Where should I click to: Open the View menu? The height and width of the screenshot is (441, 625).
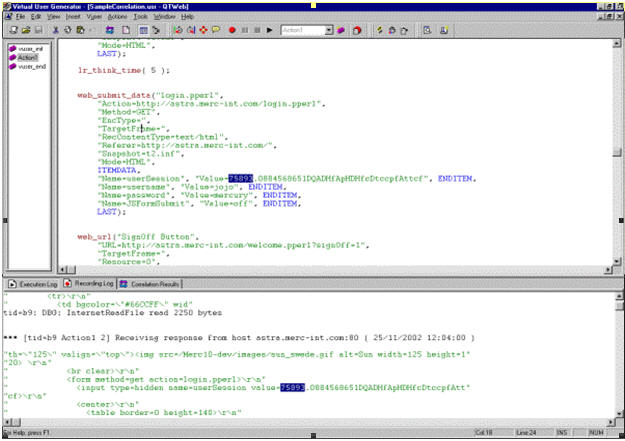click(53, 16)
